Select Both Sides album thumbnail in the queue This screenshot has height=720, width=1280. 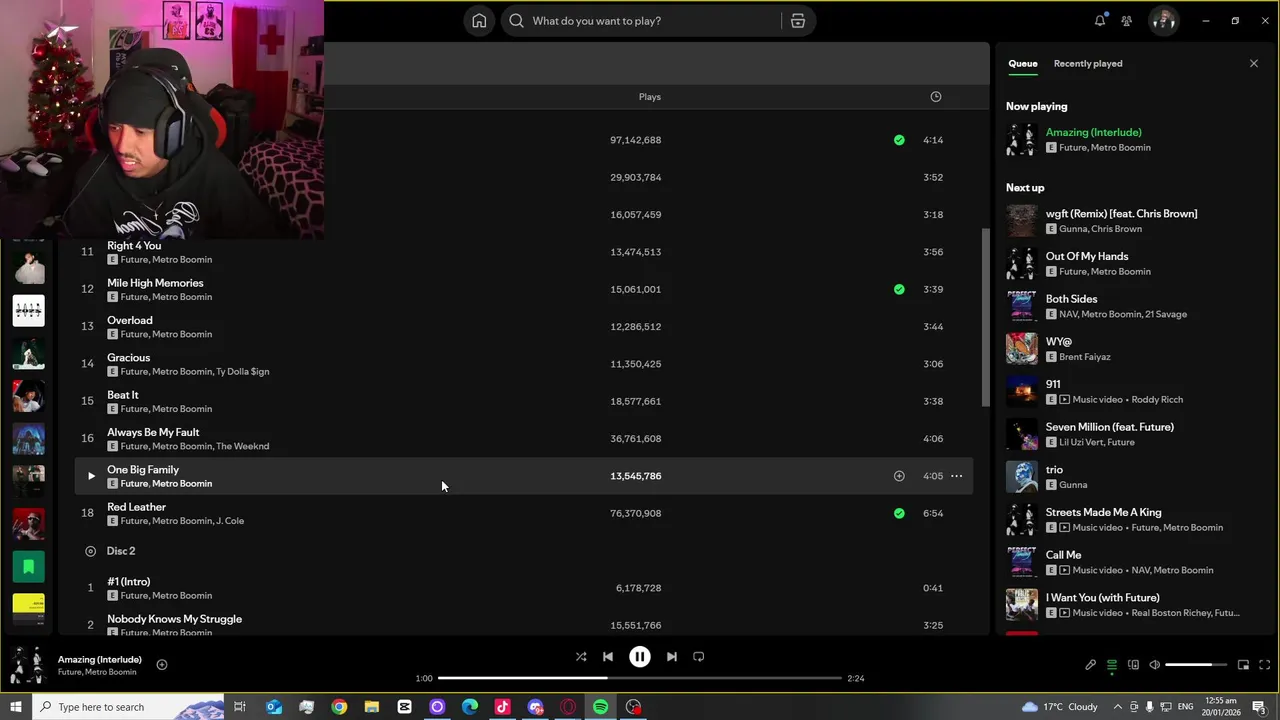click(1022, 306)
